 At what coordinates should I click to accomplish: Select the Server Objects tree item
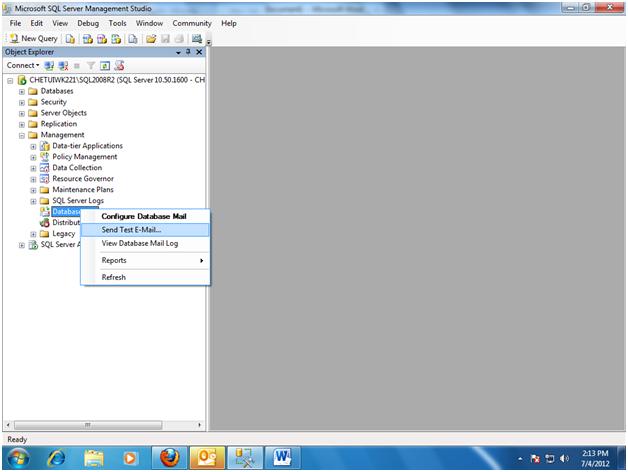pos(63,113)
